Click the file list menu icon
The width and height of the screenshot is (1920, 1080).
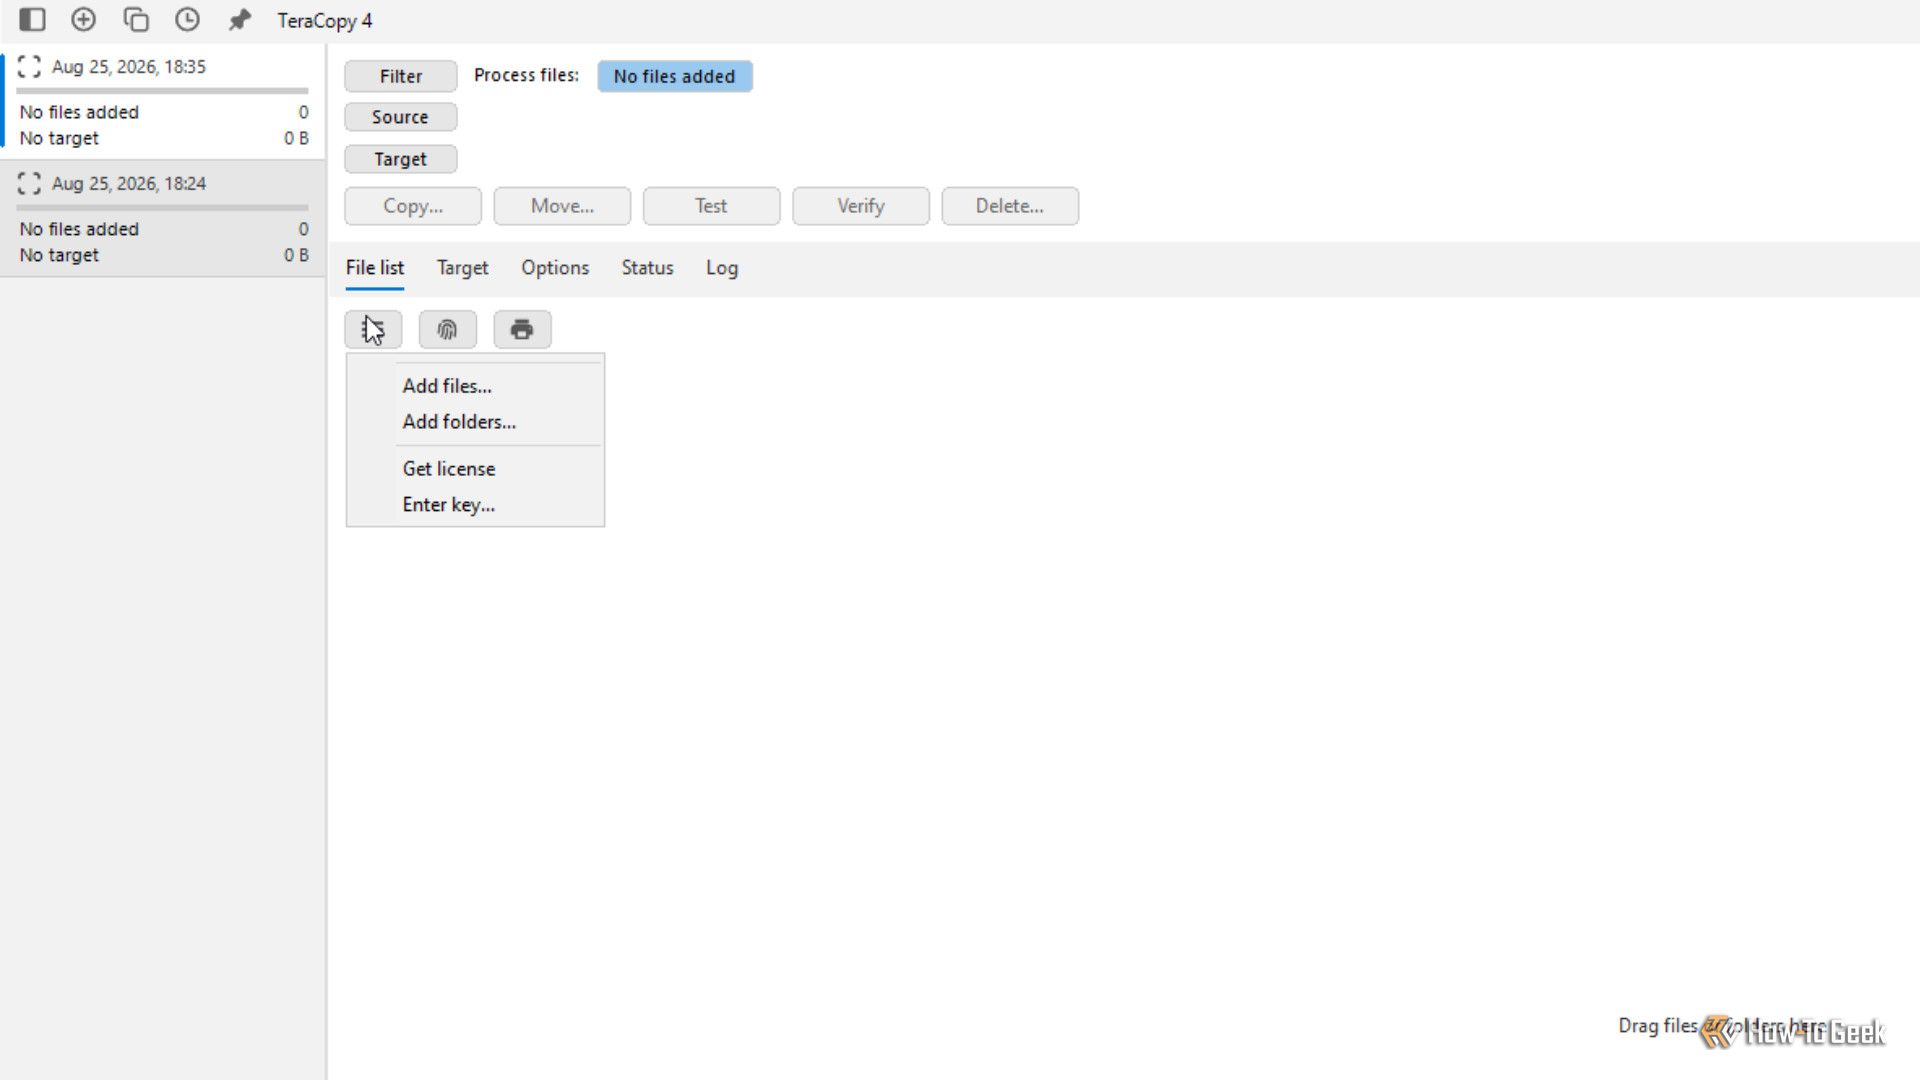(x=373, y=329)
